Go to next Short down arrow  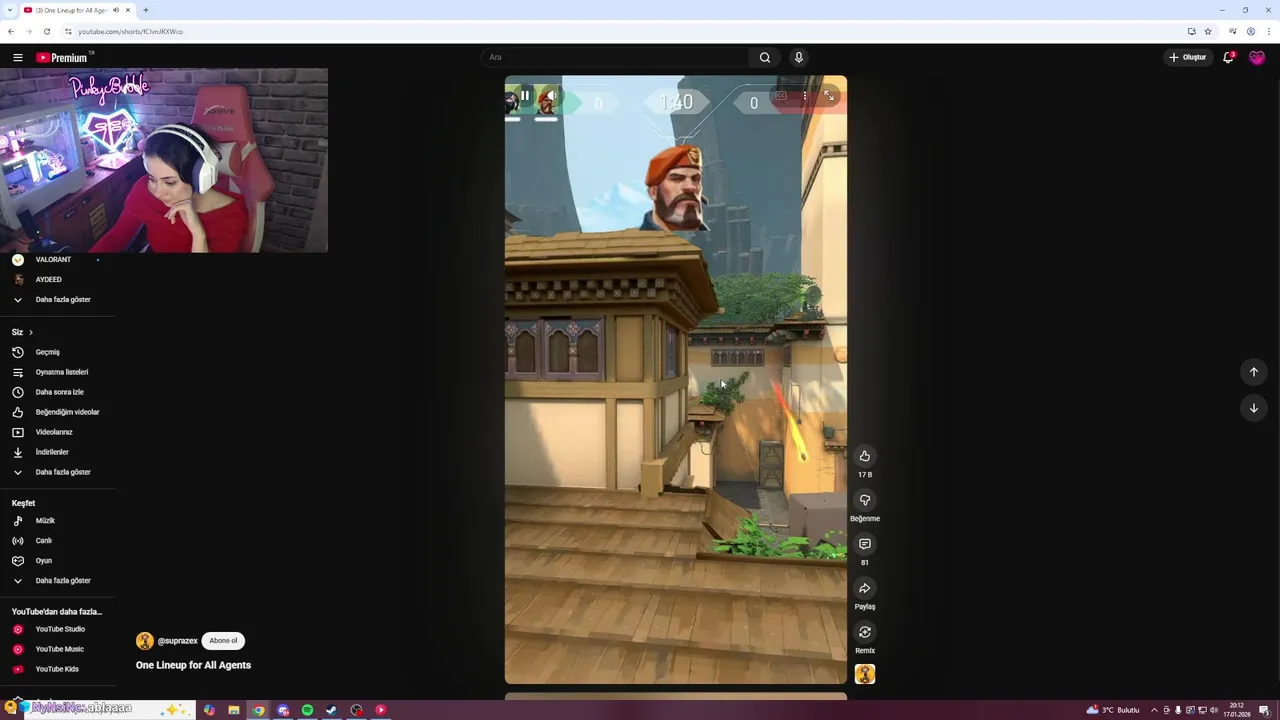(x=1253, y=408)
